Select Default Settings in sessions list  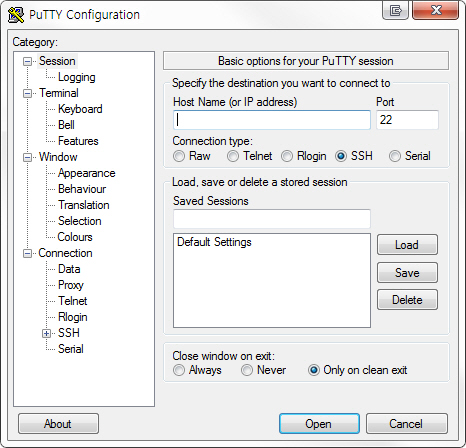point(214,242)
